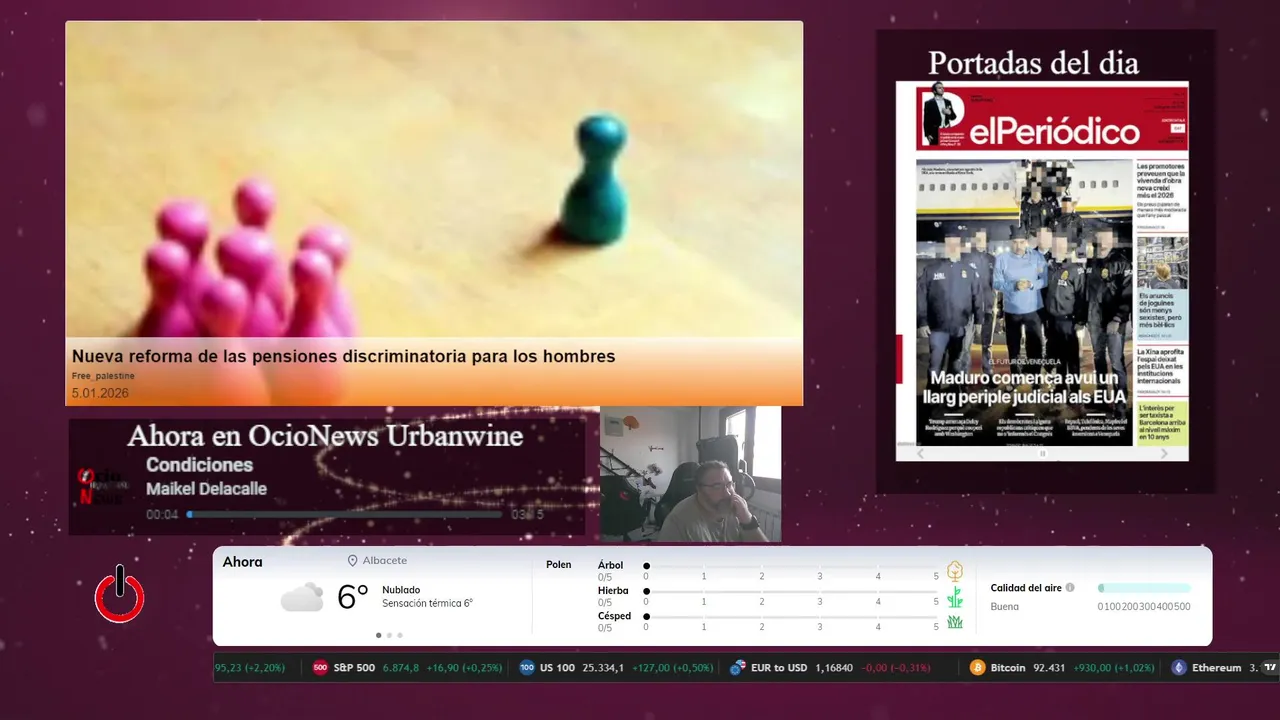Image resolution: width=1280 pixels, height=720 pixels.
Task: Click the 'Nublado' weather condition
Action: pyautogui.click(x=401, y=590)
